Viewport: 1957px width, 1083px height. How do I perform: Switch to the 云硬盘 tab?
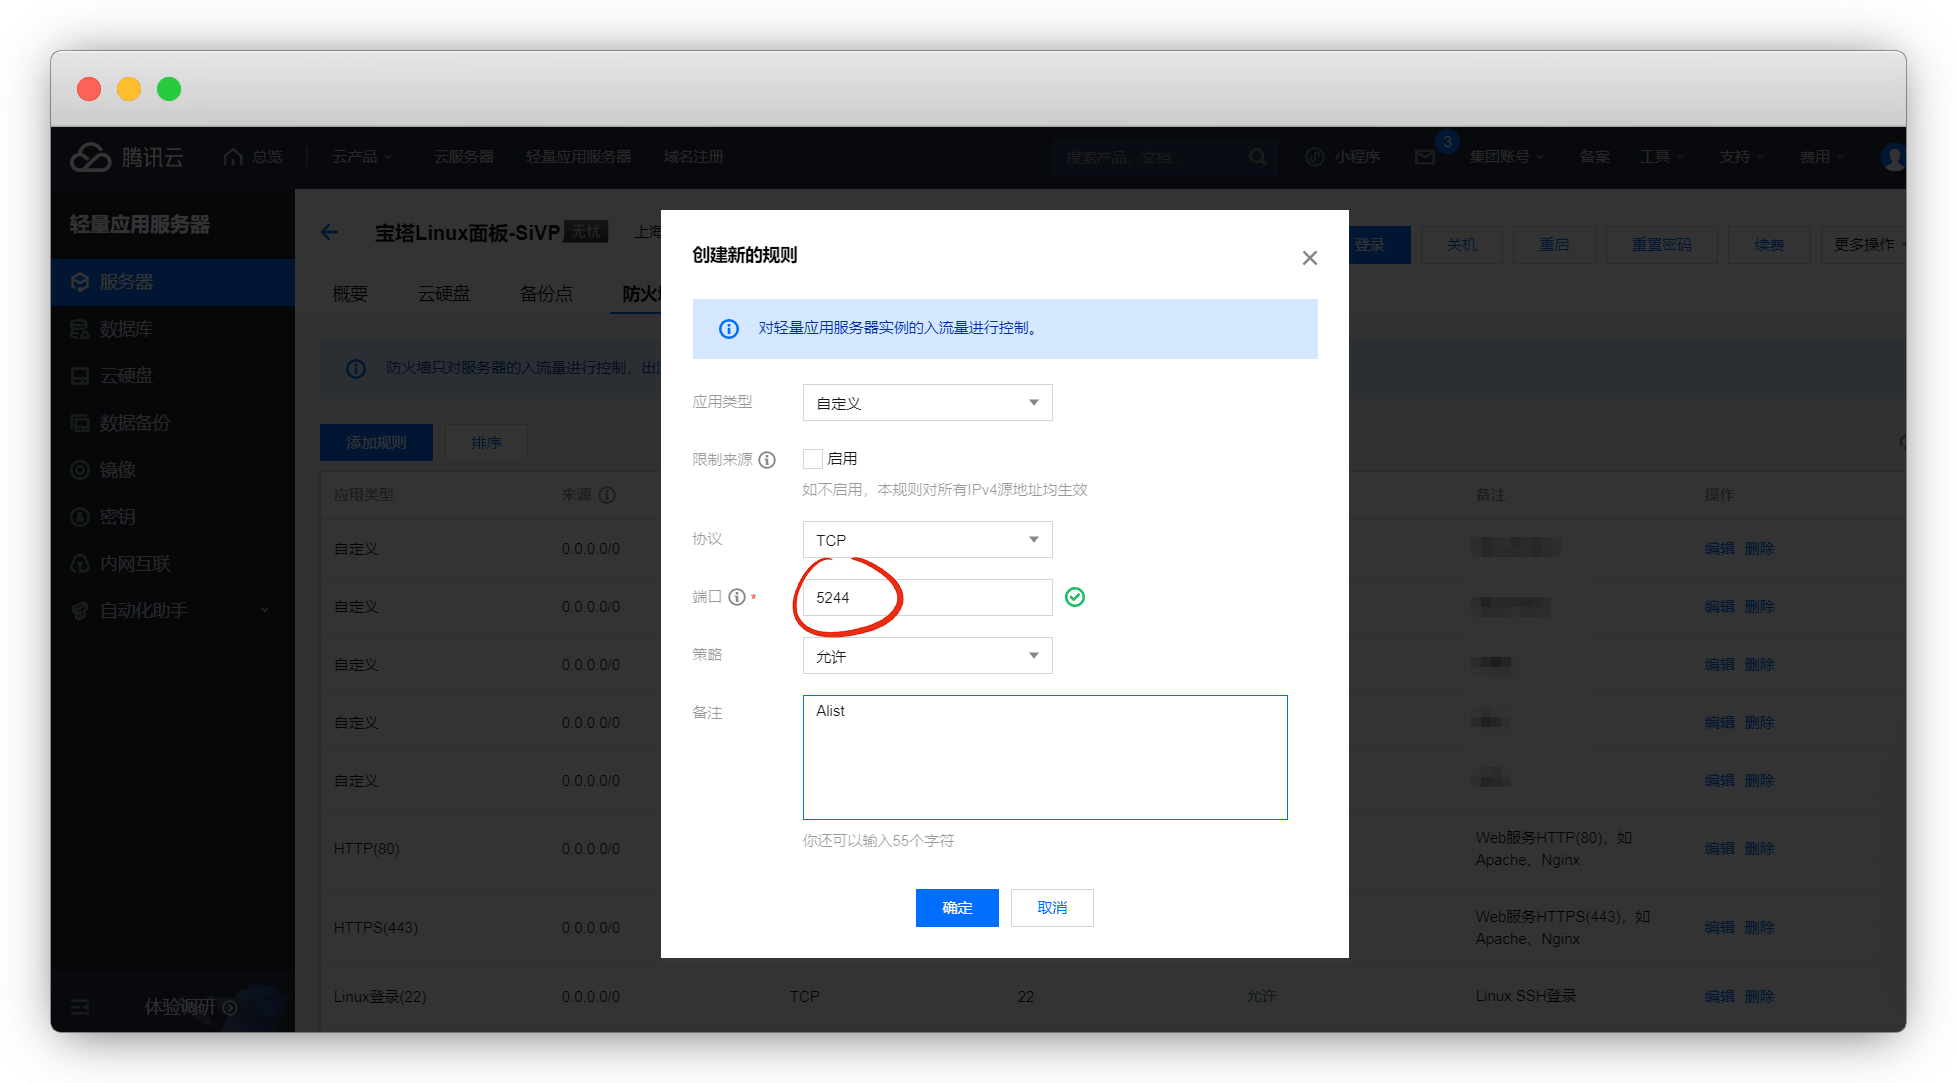(443, 294)
